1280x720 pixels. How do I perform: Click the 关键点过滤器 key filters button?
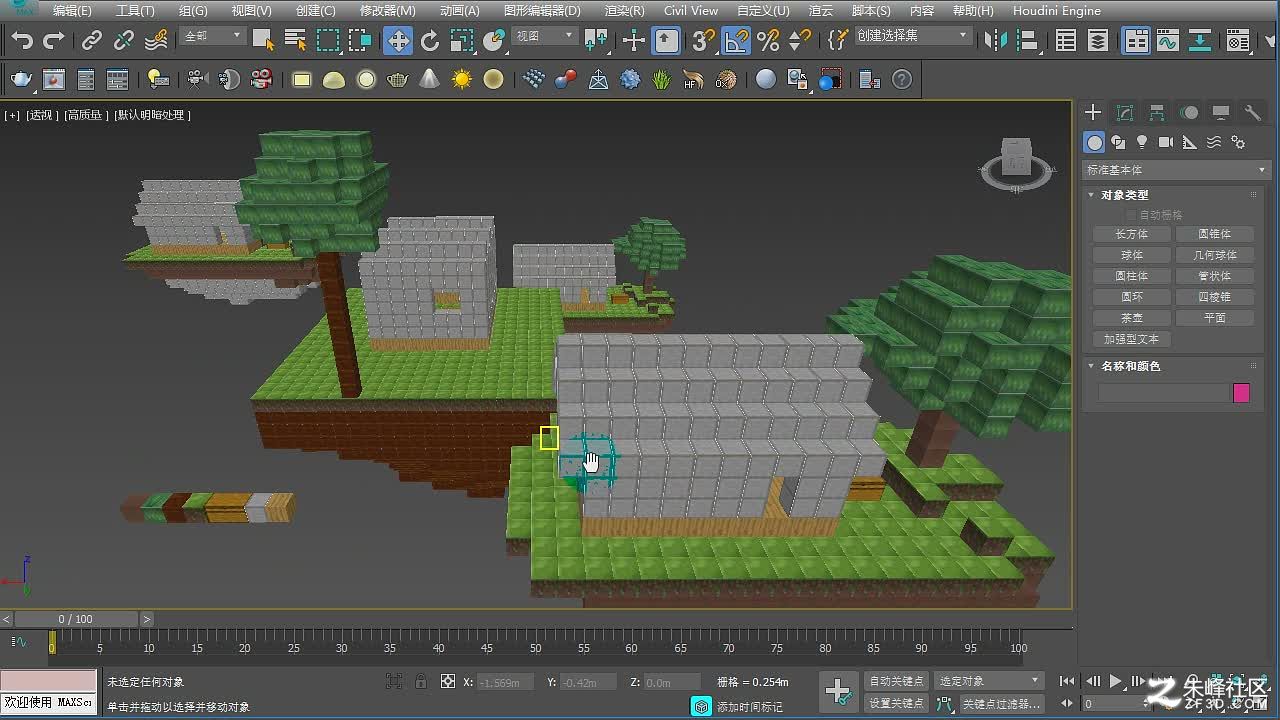click(x=1001, y=704)
